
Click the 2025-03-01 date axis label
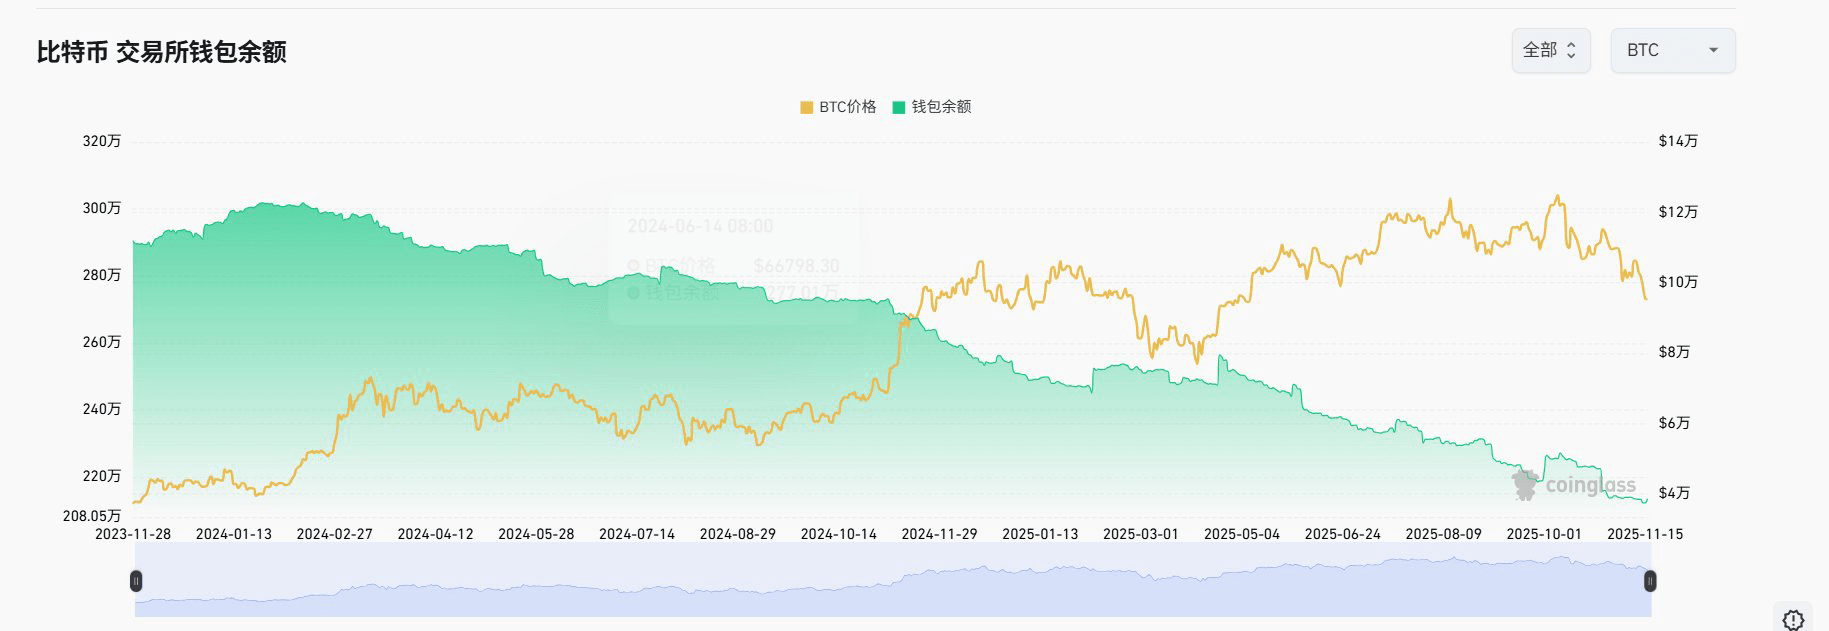click(x=1140, y=534)
